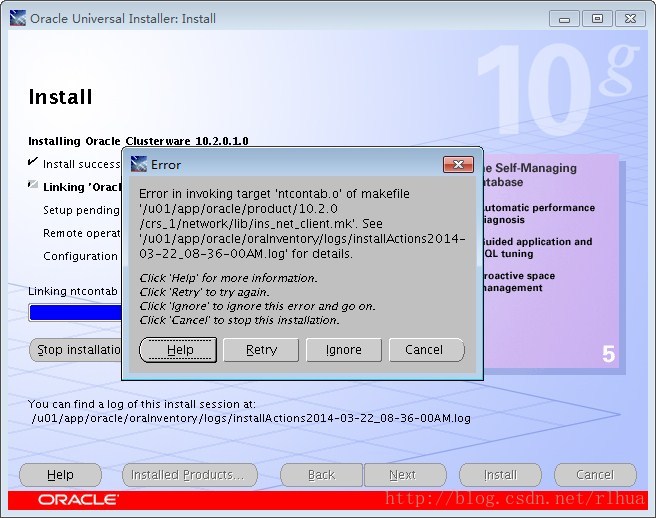The image size is (656, 518).
Task: Stop the installation in progress
Action: tap(76, 350)
